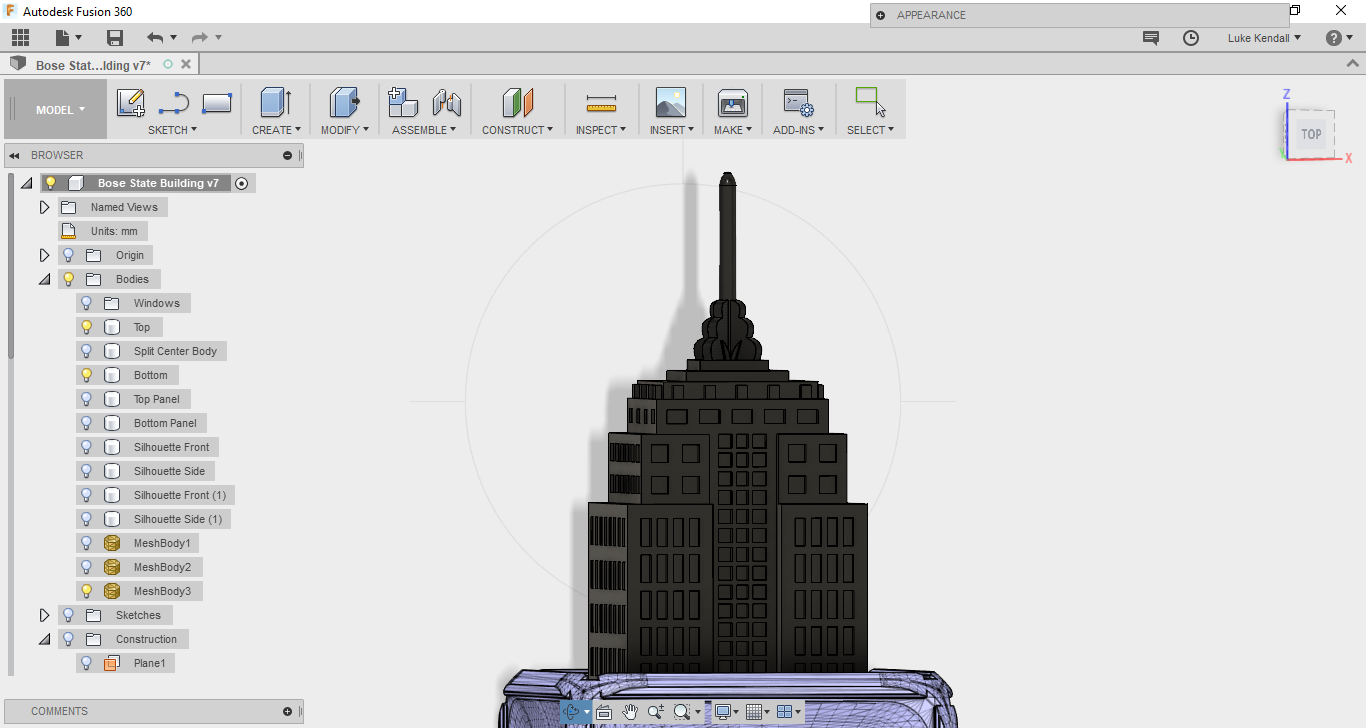The height and width of the screenshot is (728, 1366).
Task: Open the MODEL workspace dropdown
Action: tap(60, 110)
